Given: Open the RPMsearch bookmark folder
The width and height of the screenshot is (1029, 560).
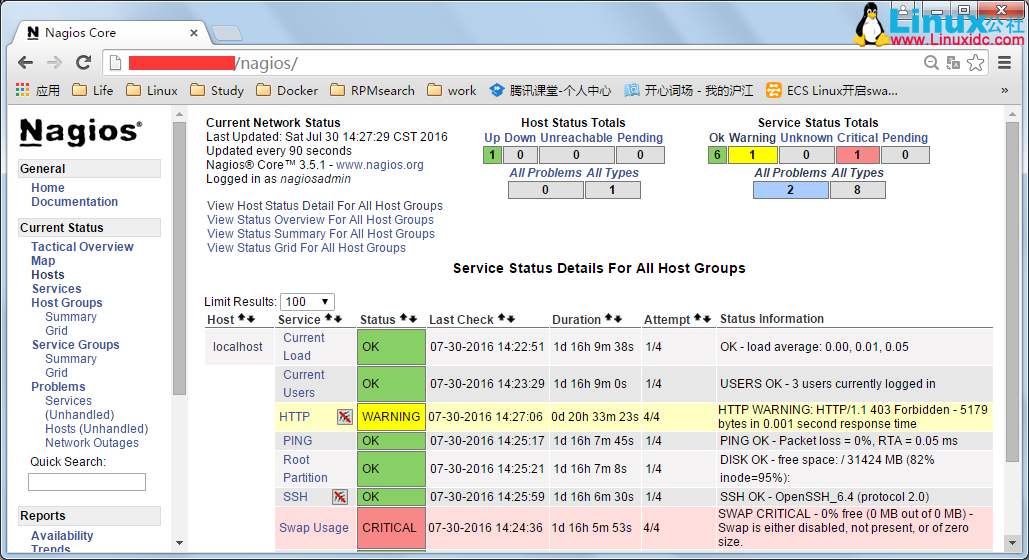Looking at the screenshot, I should coord(372,91).
